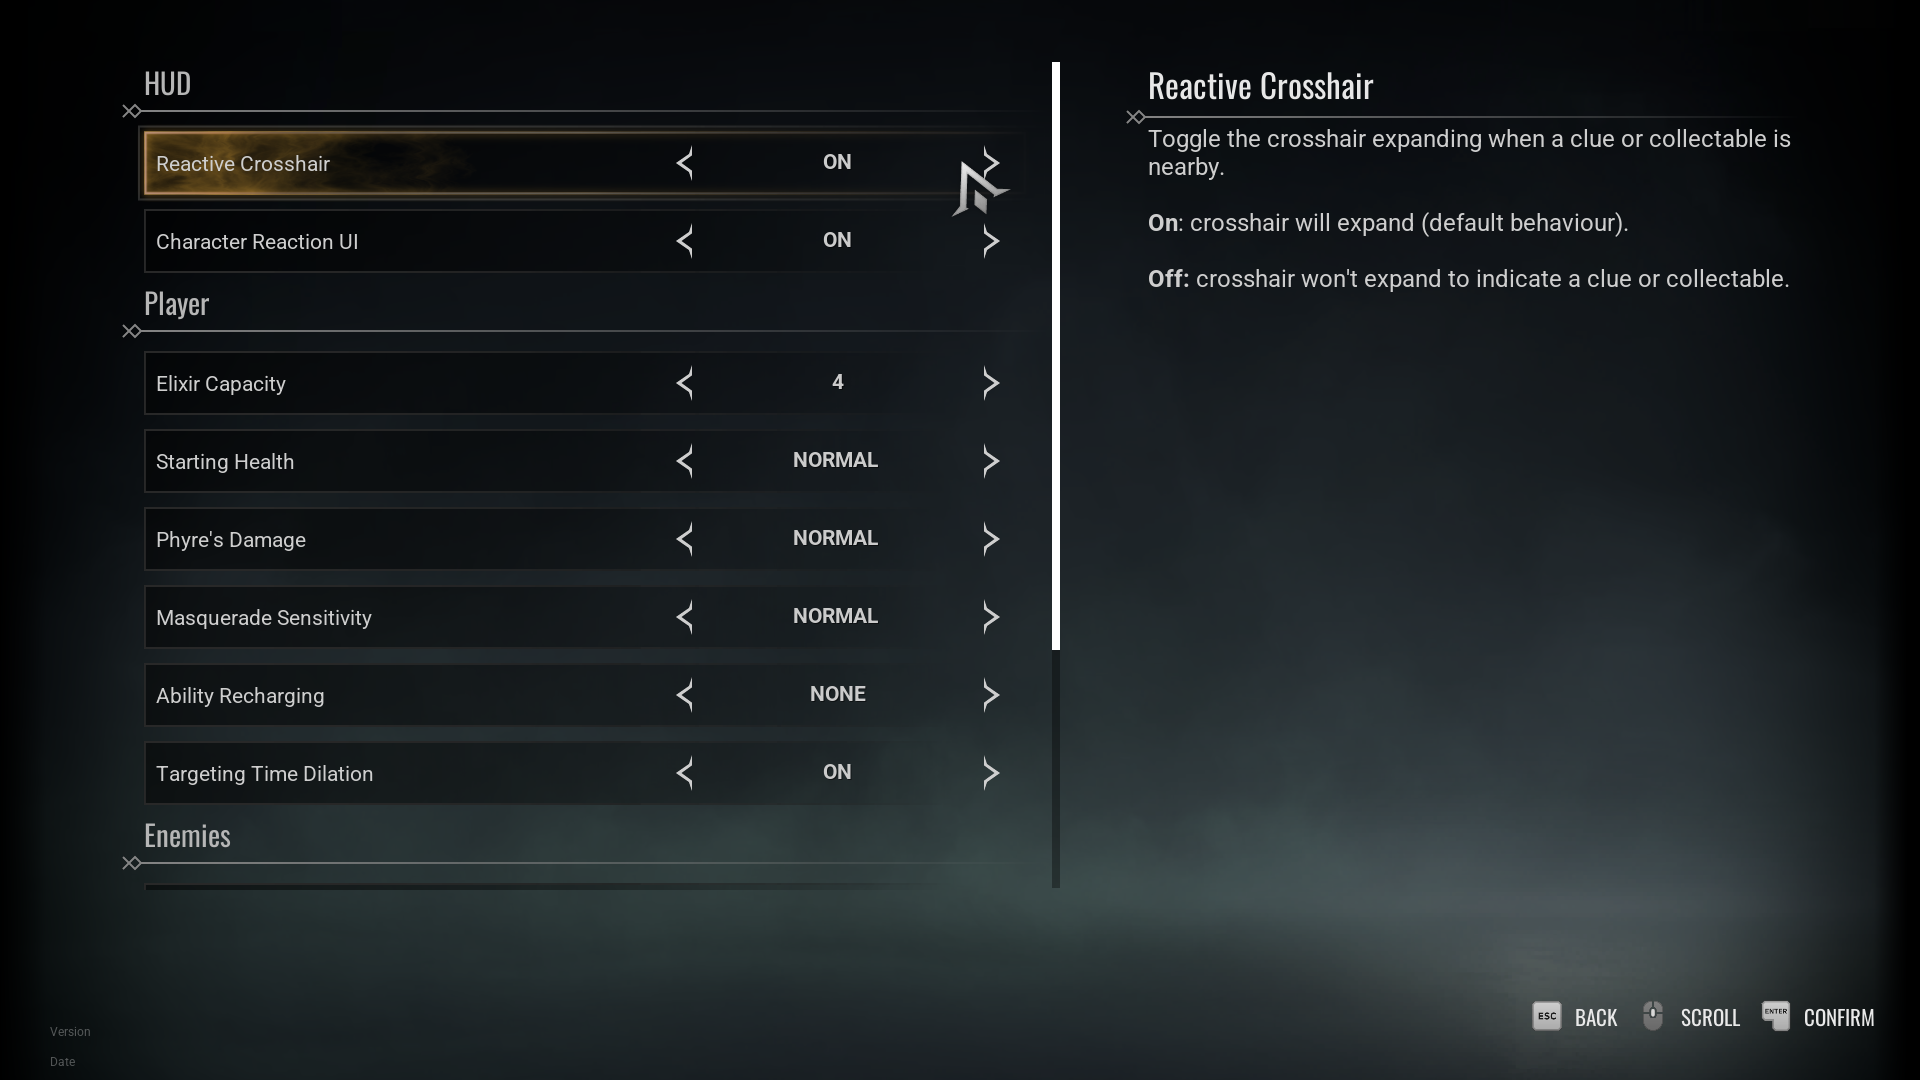Click right arrow on Starting Health
Viewport: 1920px width, 1080px height.
click(x=990, y=461)
